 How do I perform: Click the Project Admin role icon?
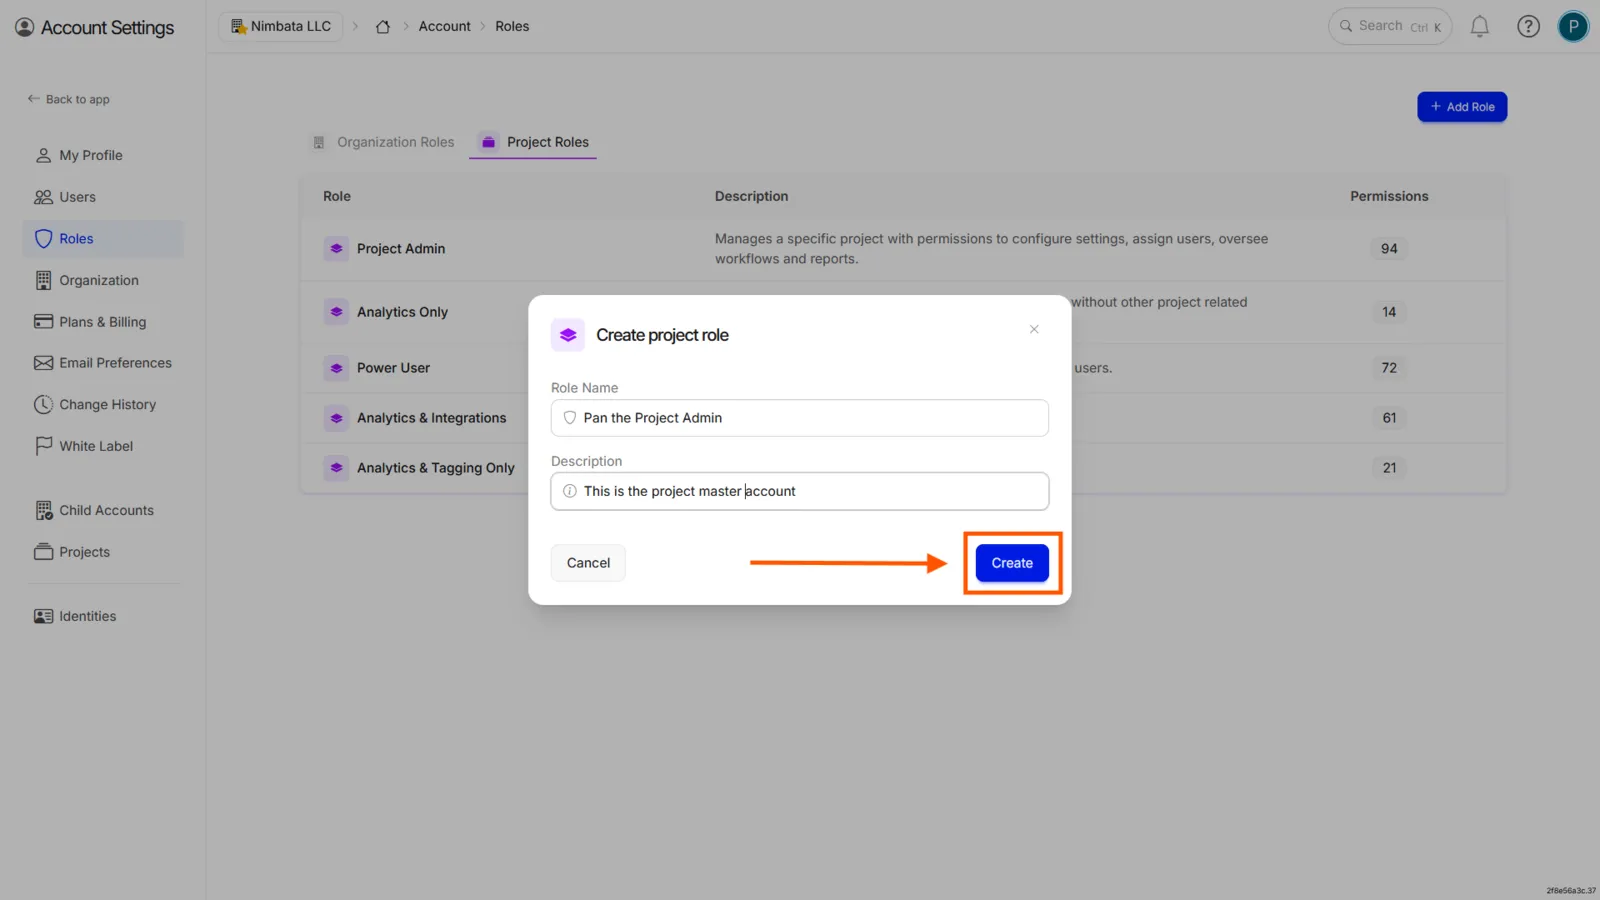pyautogui.click(x=336, y=249)
